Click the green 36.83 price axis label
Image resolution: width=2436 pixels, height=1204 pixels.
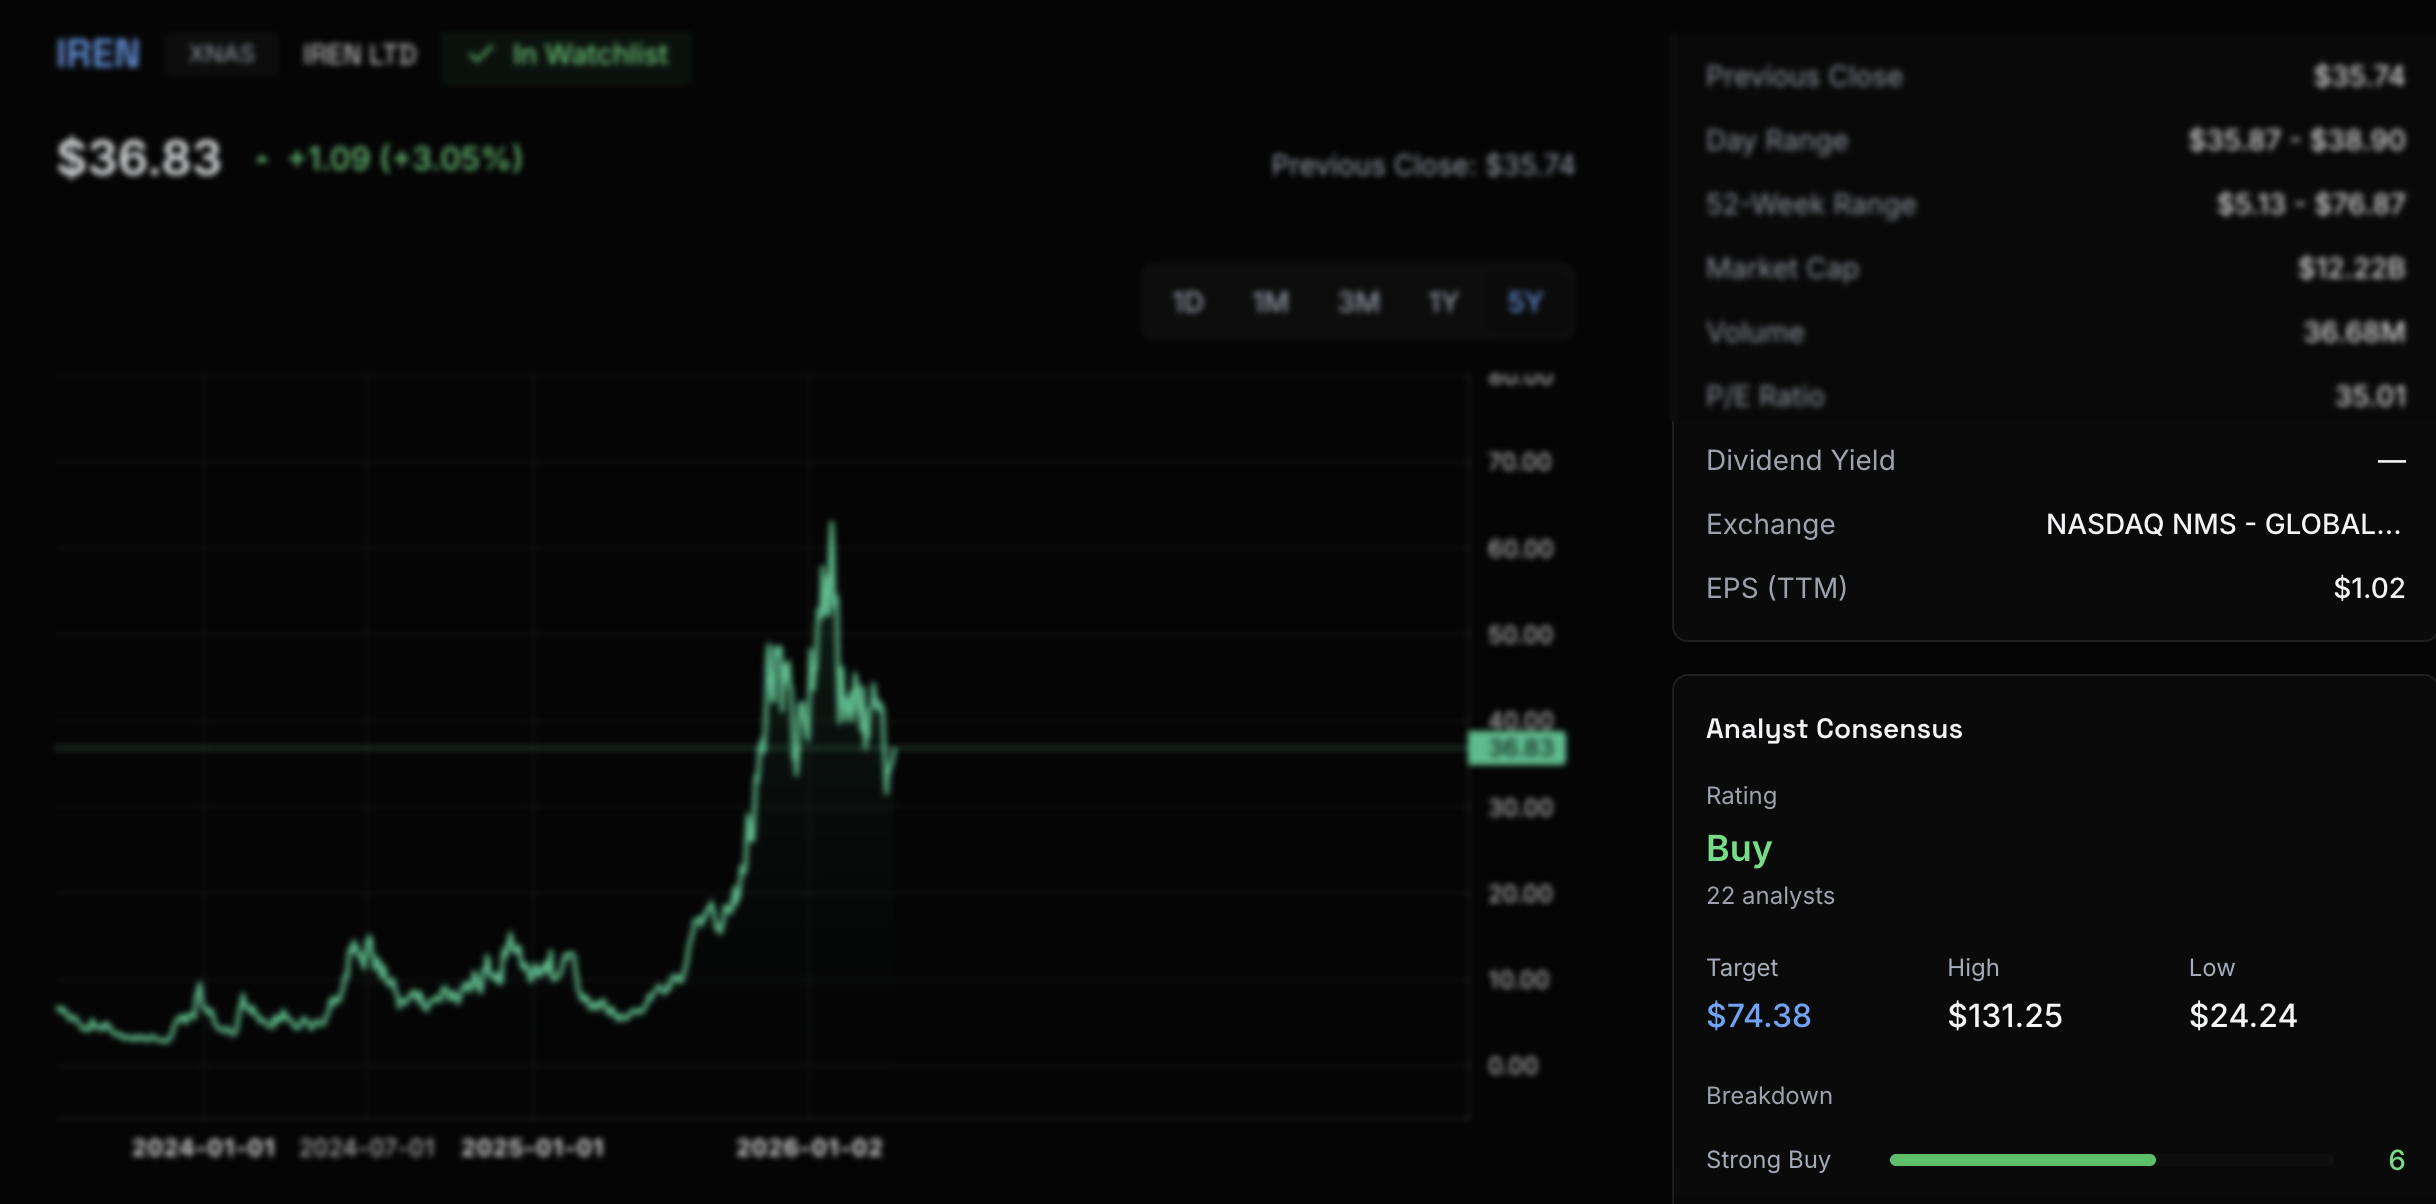click(x=1516, y=747)
